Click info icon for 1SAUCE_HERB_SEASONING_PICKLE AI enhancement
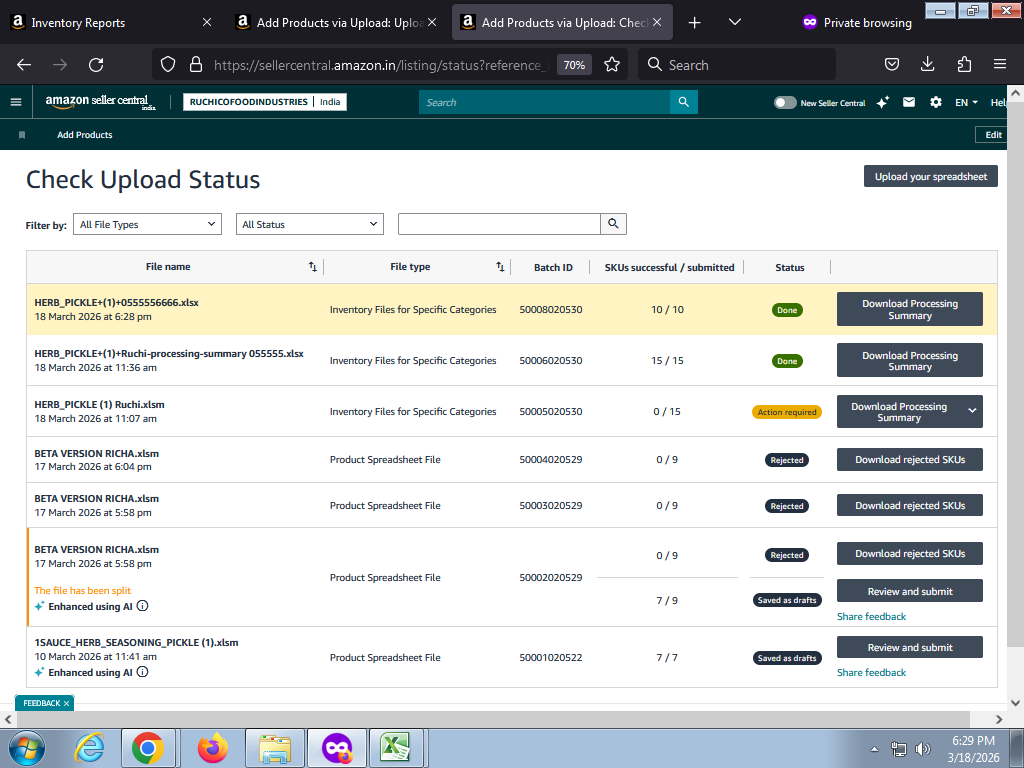The width and height of the screenshot is (1024, 768). pyautogui.click(x=142, y=672)
